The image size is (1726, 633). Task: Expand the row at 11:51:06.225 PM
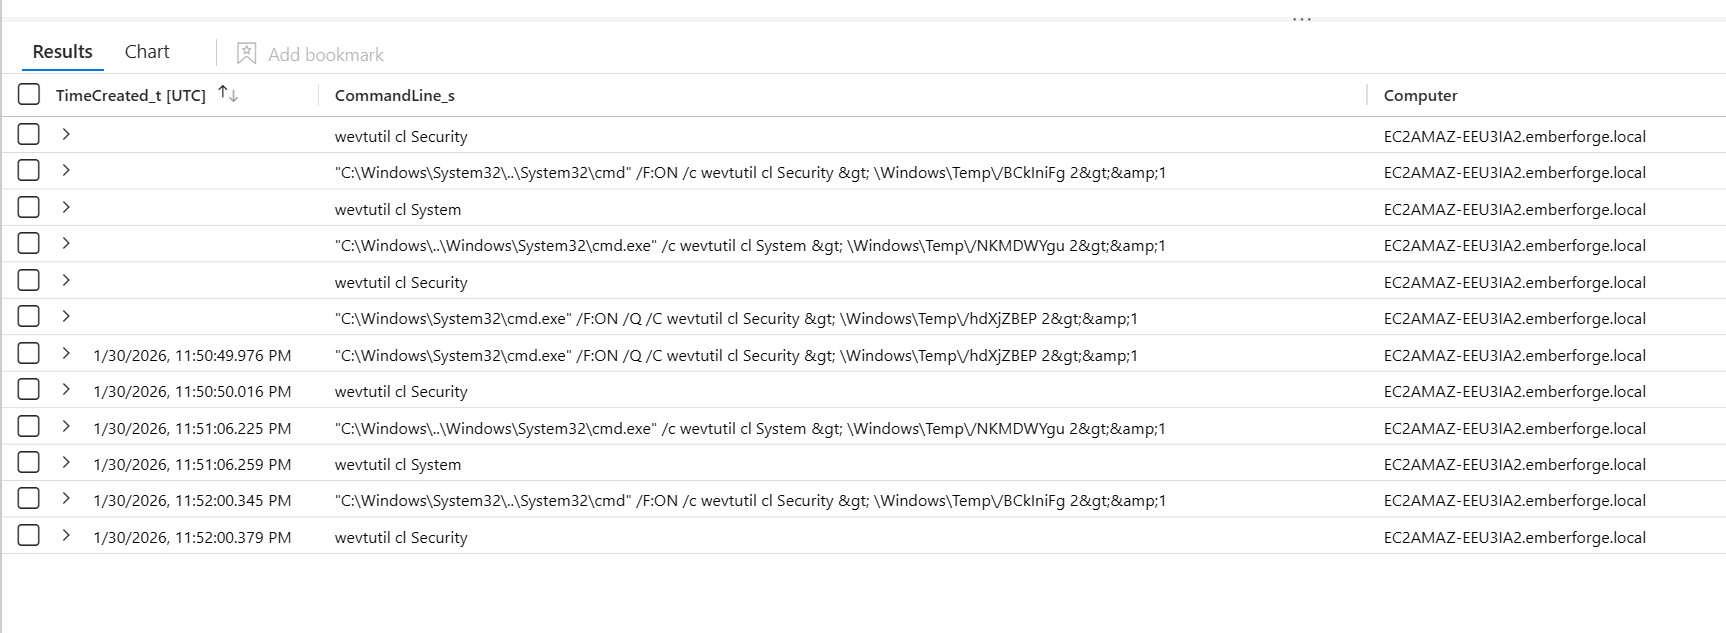66,427
